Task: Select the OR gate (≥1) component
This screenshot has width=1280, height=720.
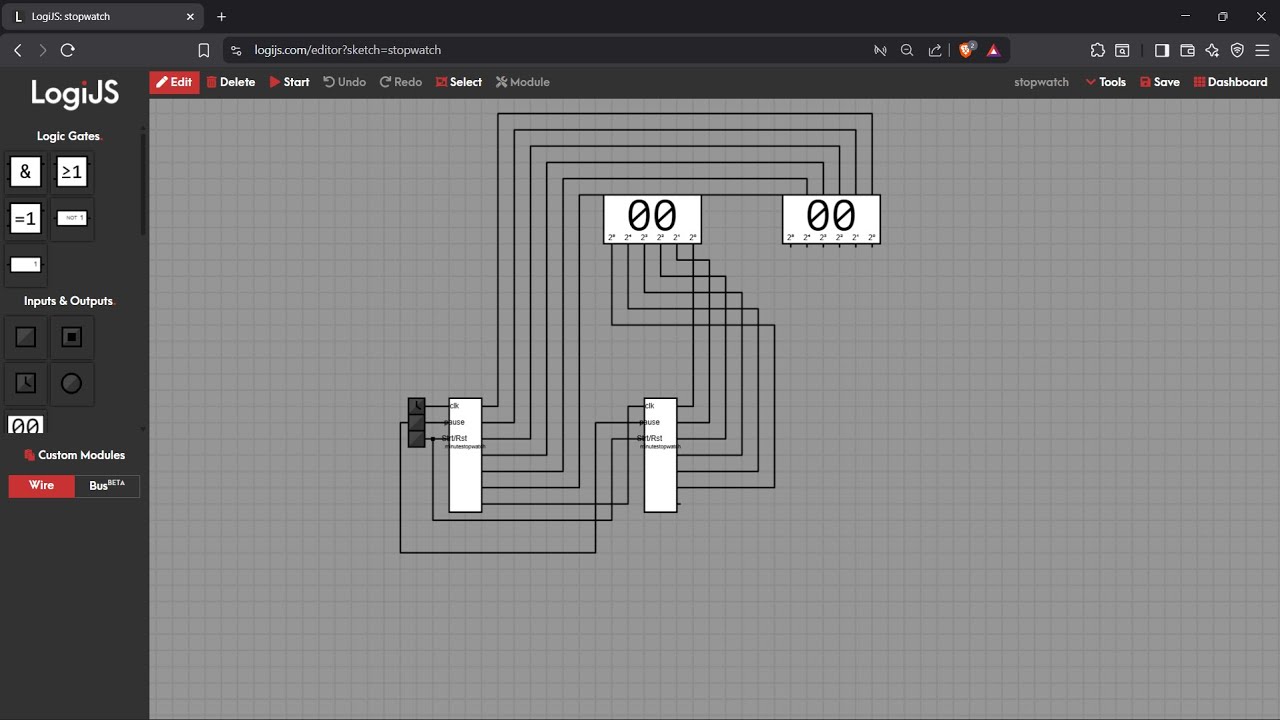Action: point(72,172)
